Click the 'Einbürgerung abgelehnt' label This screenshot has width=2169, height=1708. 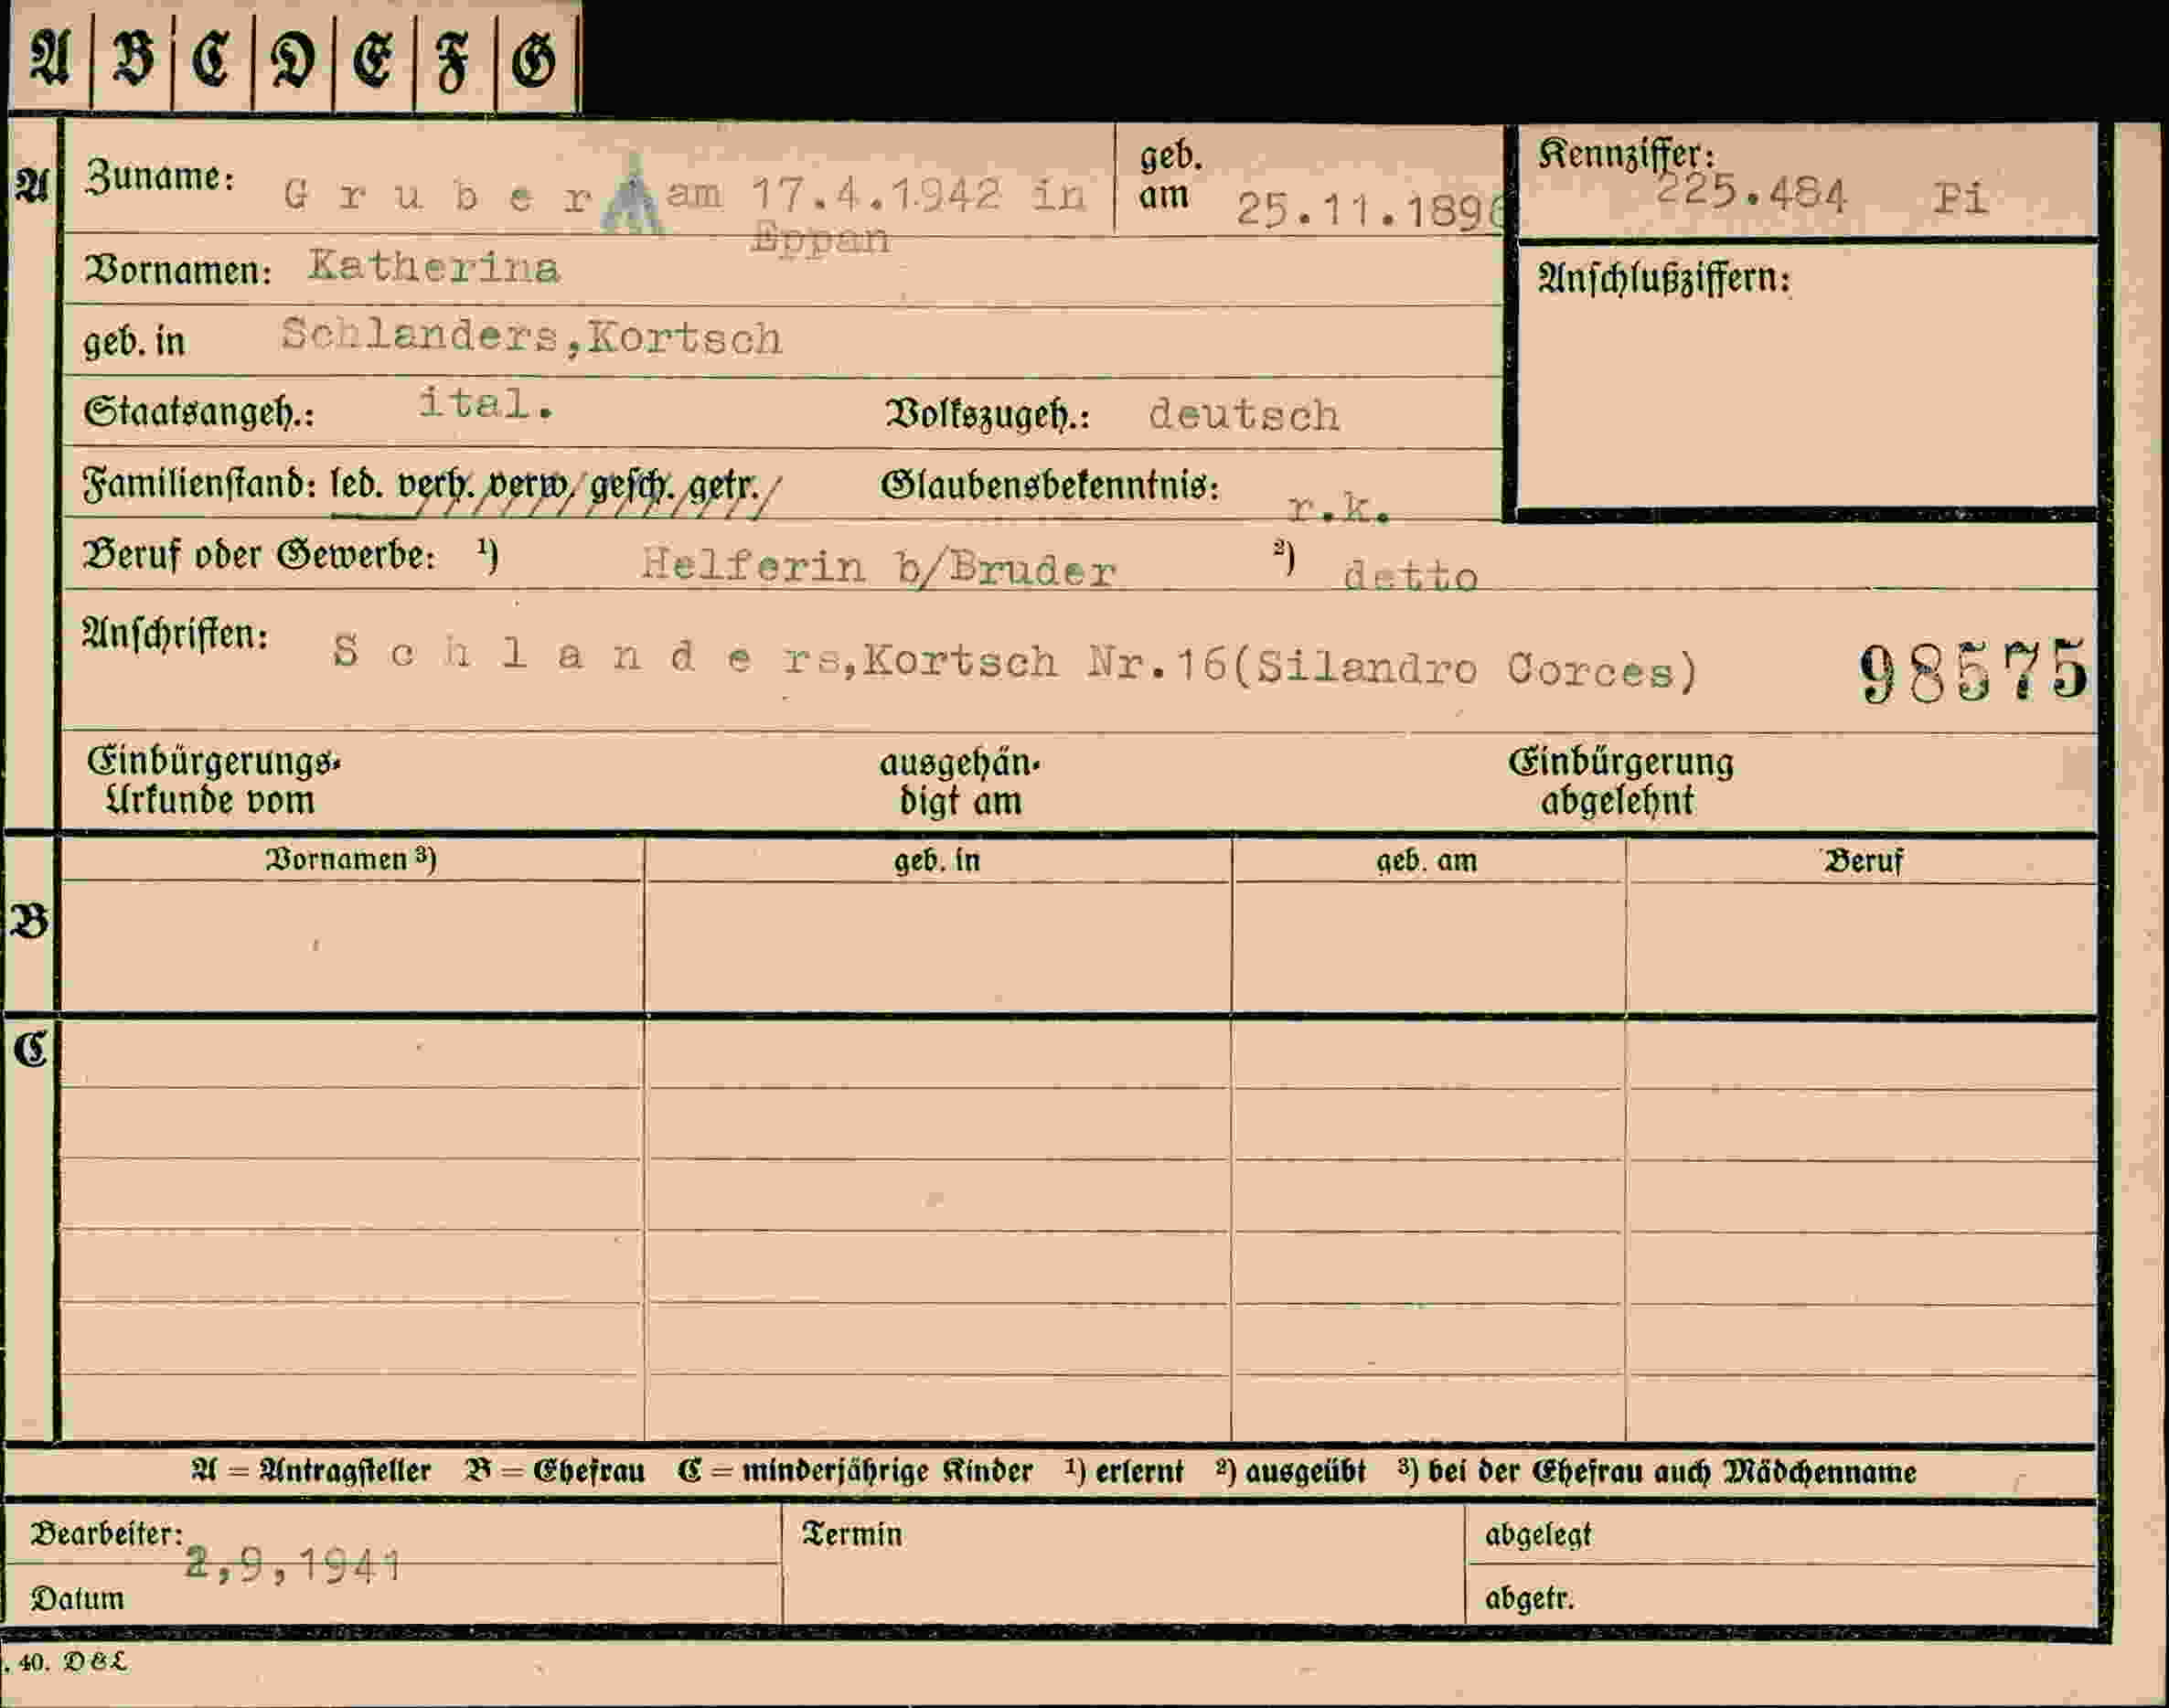1620,781
